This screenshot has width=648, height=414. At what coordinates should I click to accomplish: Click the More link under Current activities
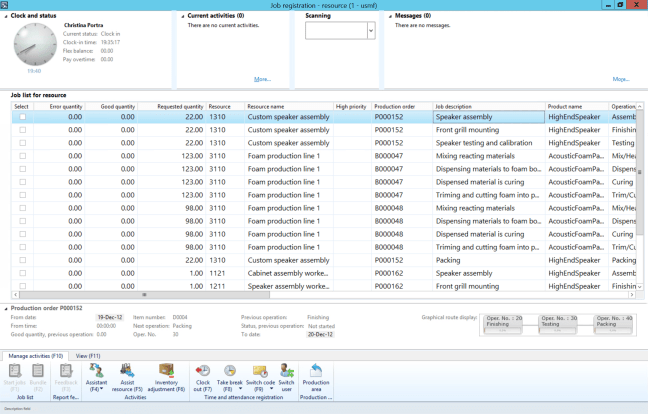(x=262, y=79)
